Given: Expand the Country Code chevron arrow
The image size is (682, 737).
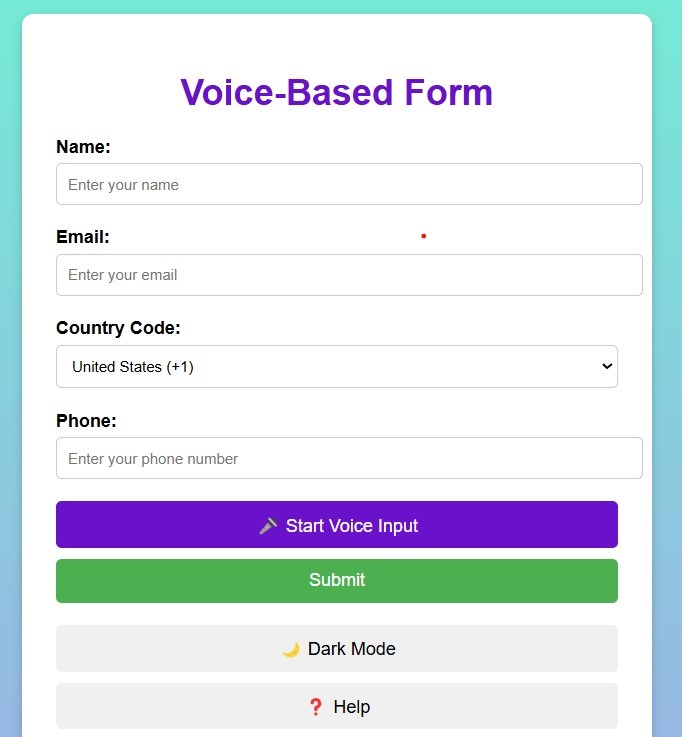Looking at the screenshot, I should point(607,366).
